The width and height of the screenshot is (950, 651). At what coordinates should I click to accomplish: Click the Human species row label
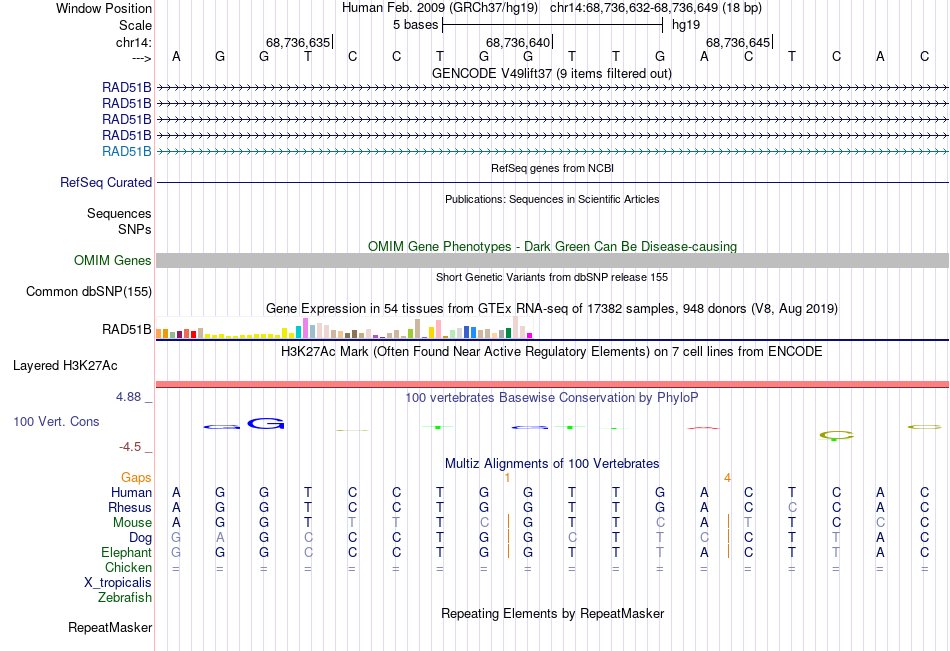[x=131, y=492]
